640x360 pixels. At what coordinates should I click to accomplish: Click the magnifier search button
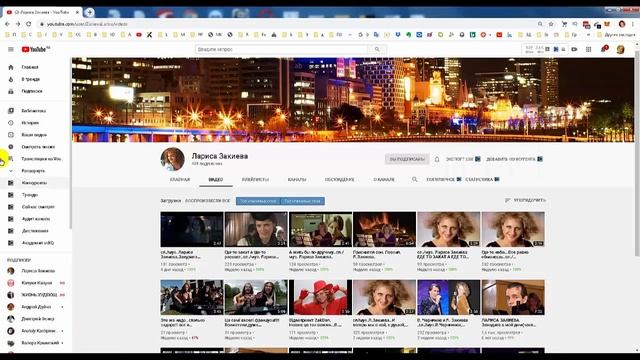point(377,49)
